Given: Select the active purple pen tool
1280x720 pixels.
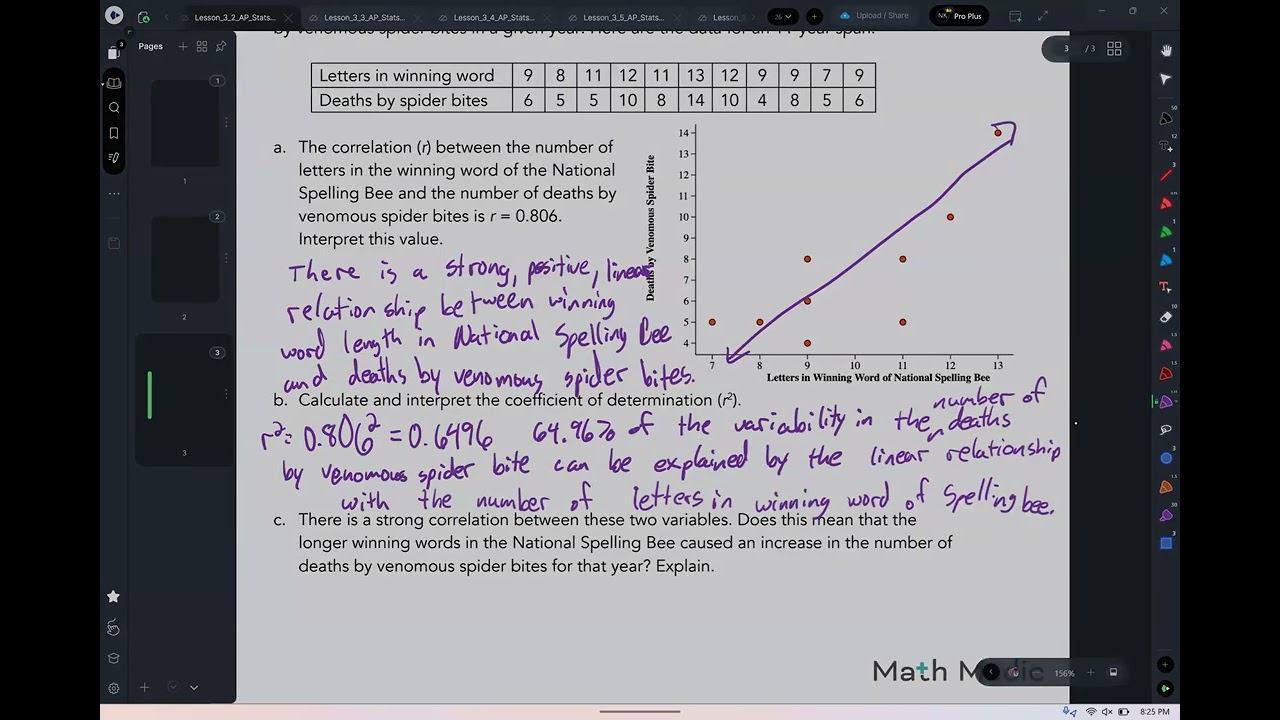Looking at the screenshot, I should pos(1166,402).
